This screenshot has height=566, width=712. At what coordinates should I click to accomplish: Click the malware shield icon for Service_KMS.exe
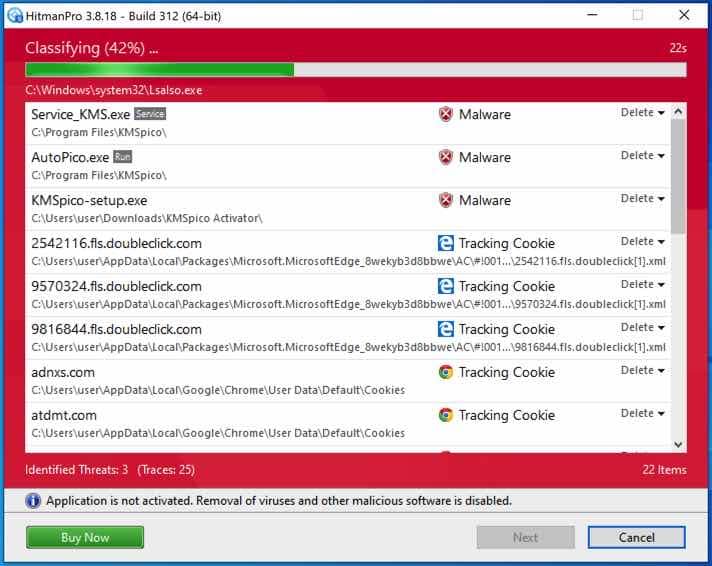coord(446,114)
